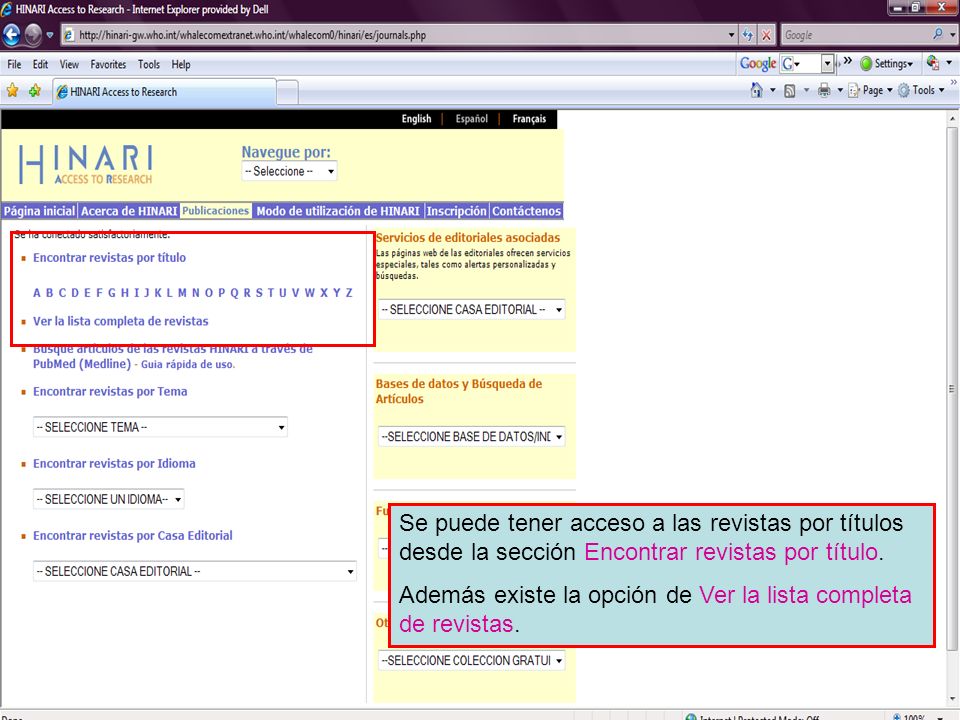Screen dimensions: 960x720
Task: Open Servicios de editoriales CASA EDITORIAL dropdown
Action: 471,310
